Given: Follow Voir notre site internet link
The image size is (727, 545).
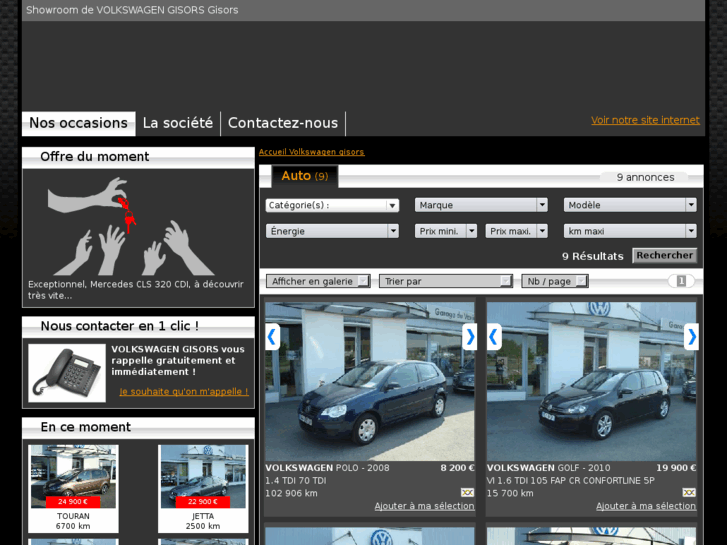Looking at the screenshot, I should (x=645, y=120).
